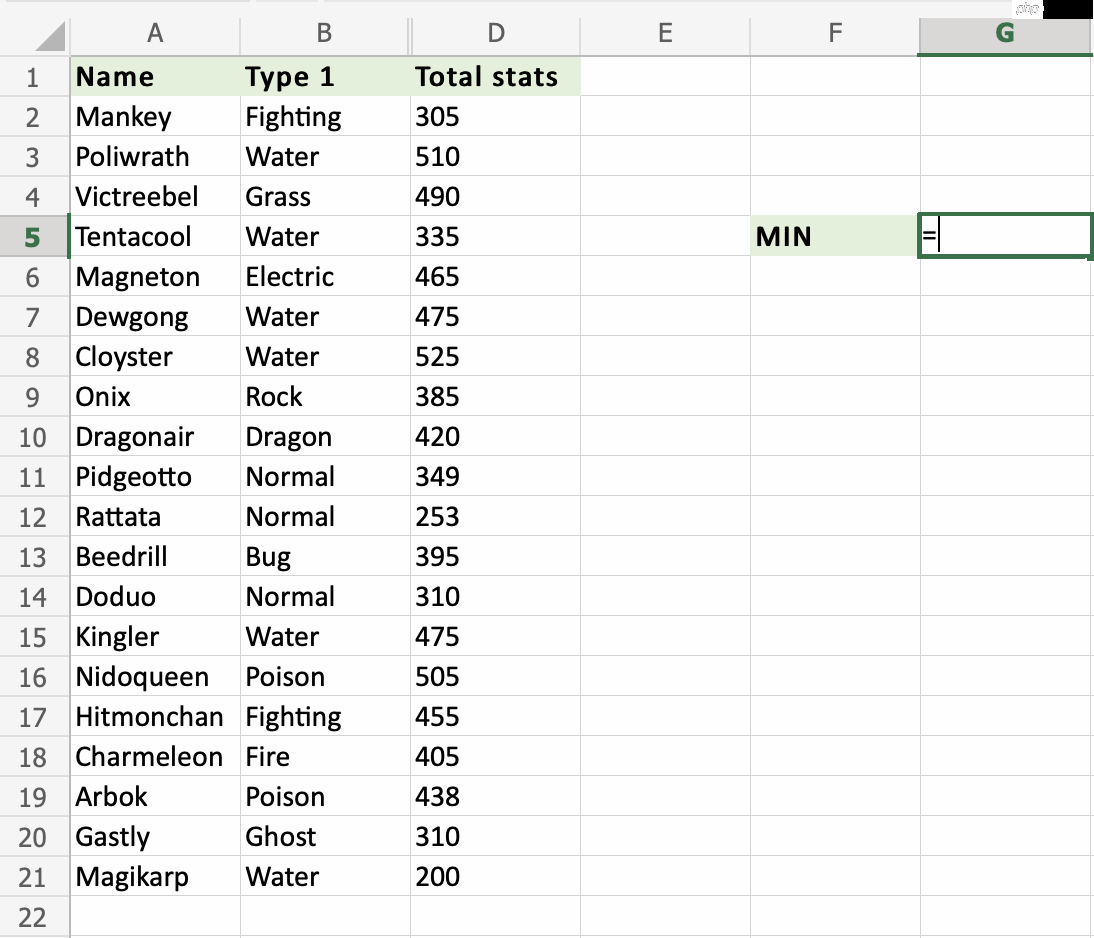
Task: Select the Magneton cell
Action: 155,276
